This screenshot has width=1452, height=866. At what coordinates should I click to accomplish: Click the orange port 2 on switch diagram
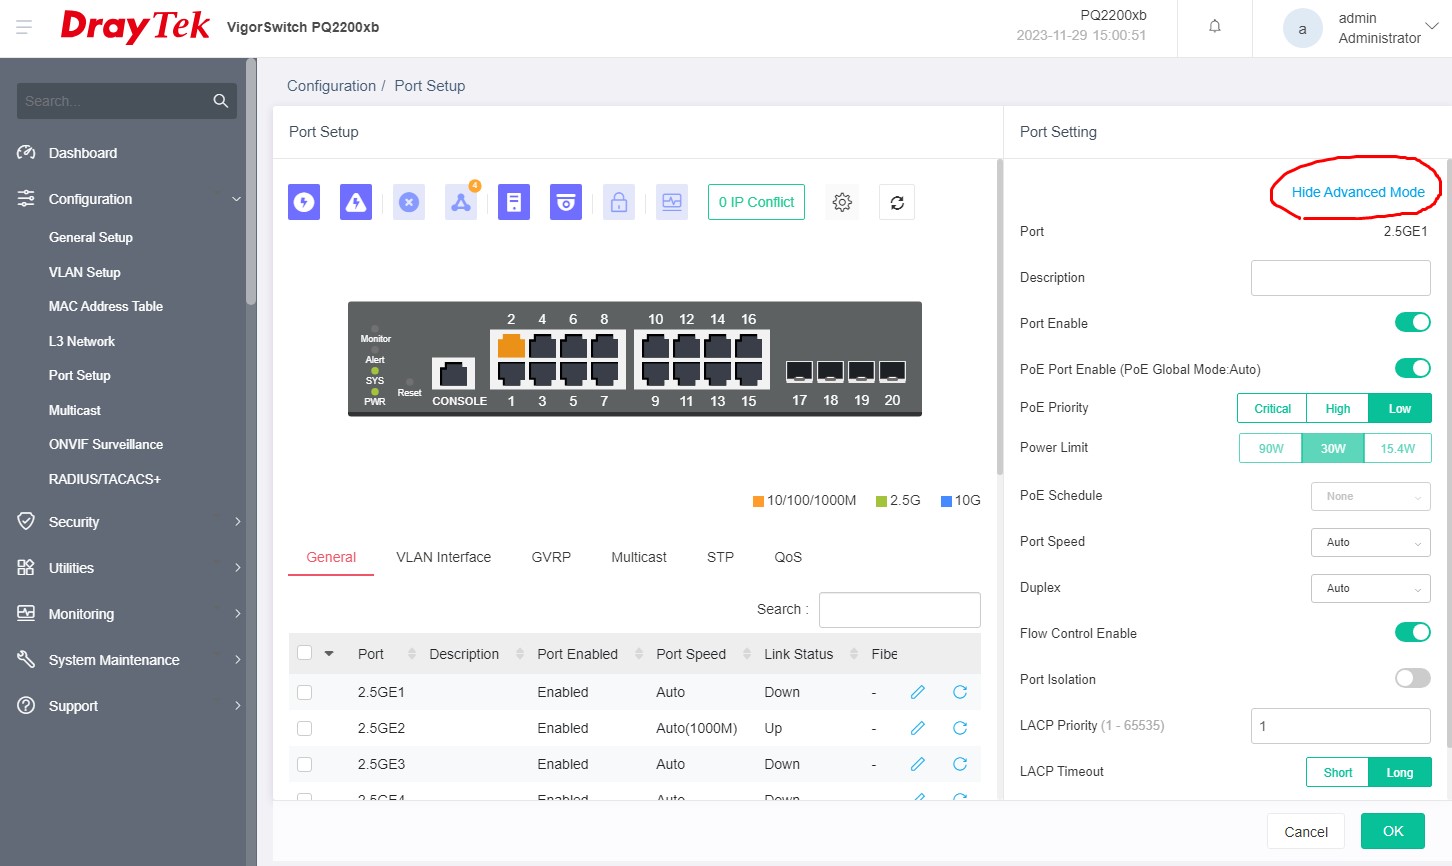tap(511, 346)
